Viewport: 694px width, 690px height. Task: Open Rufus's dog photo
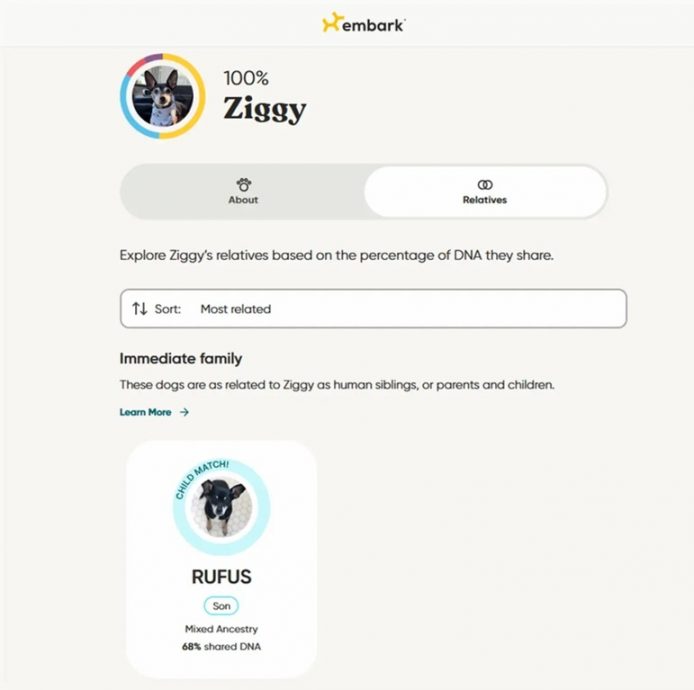(221, 507)
